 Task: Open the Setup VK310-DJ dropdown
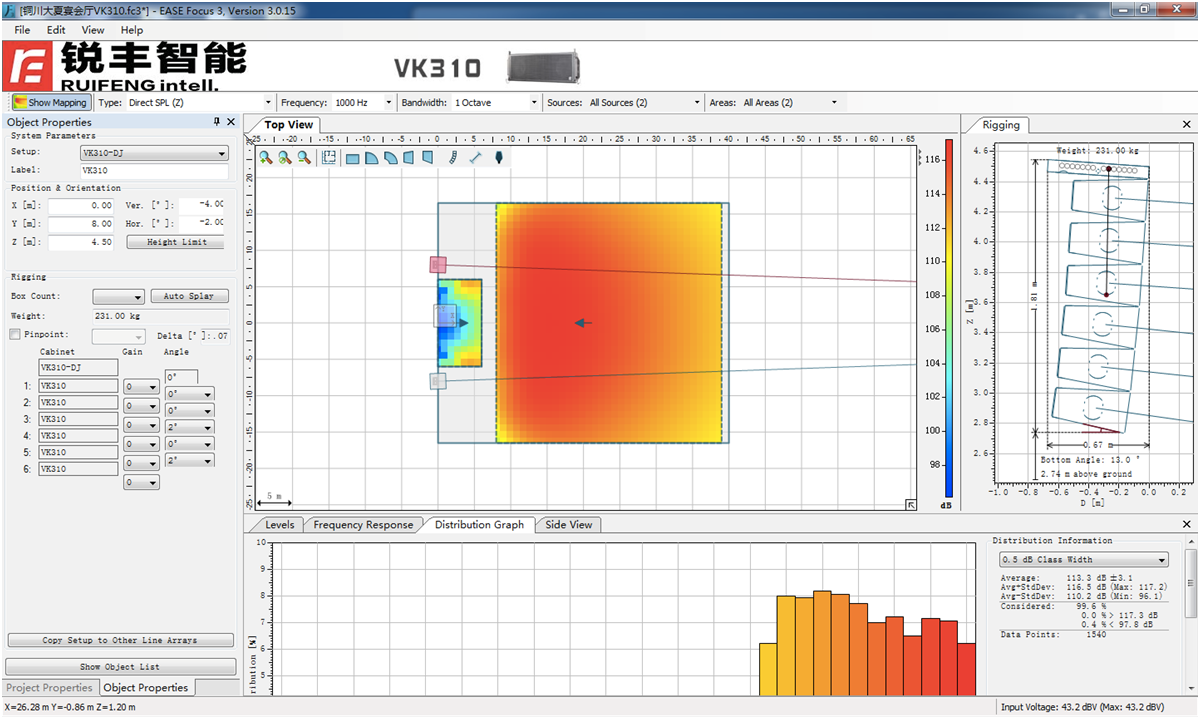point(153,154)
